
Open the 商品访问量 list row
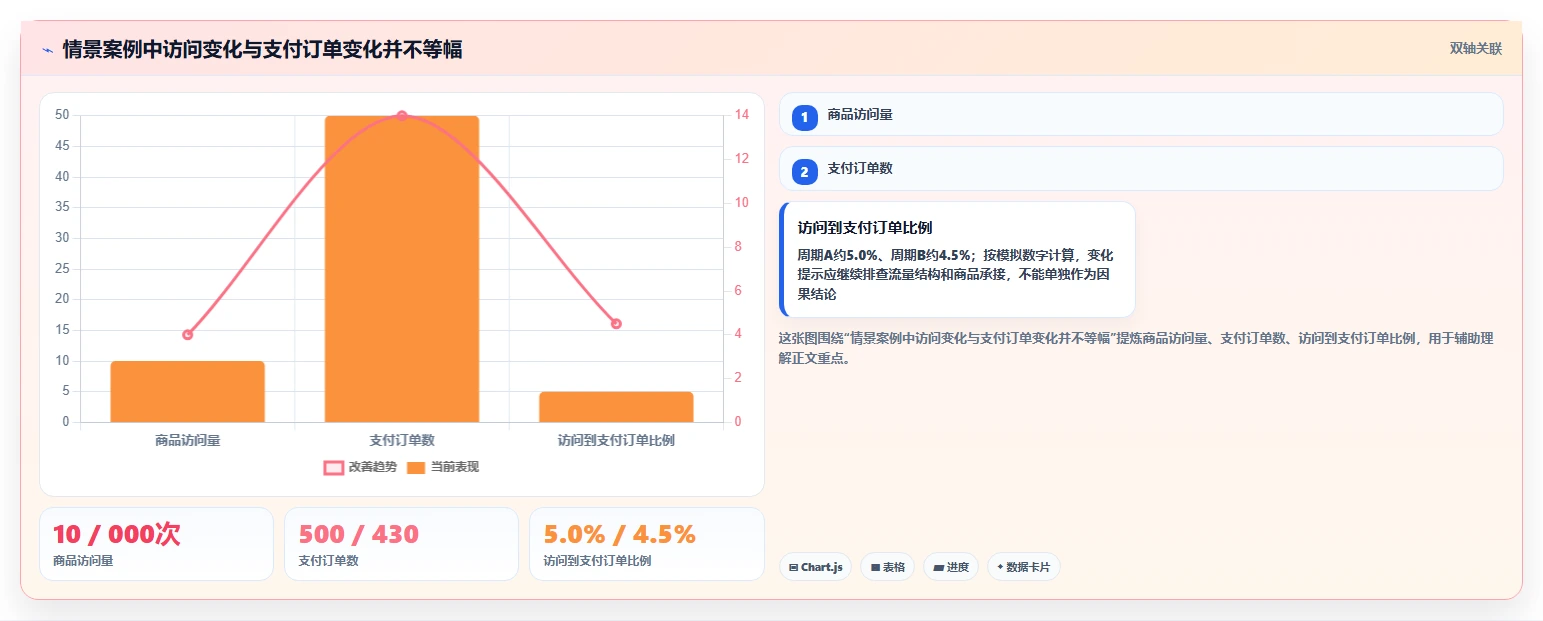[1141, 114]
